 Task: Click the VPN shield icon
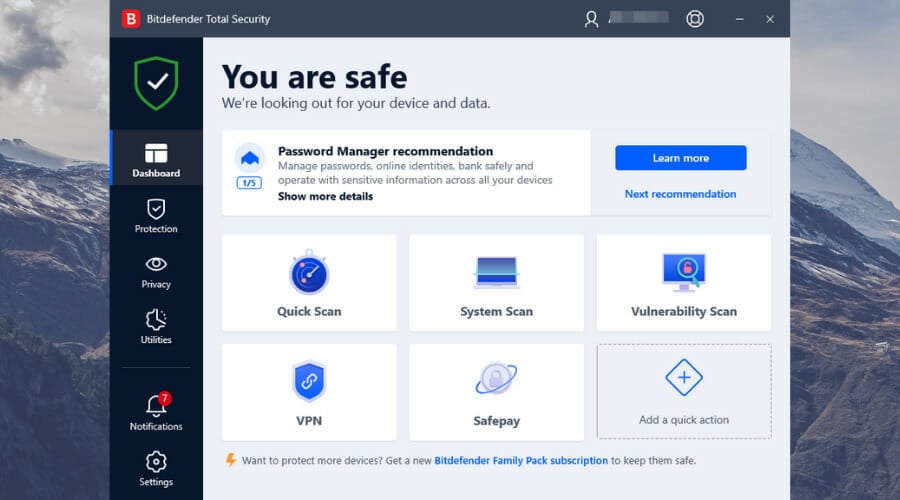pyautogui.click(x=309, y=381)
